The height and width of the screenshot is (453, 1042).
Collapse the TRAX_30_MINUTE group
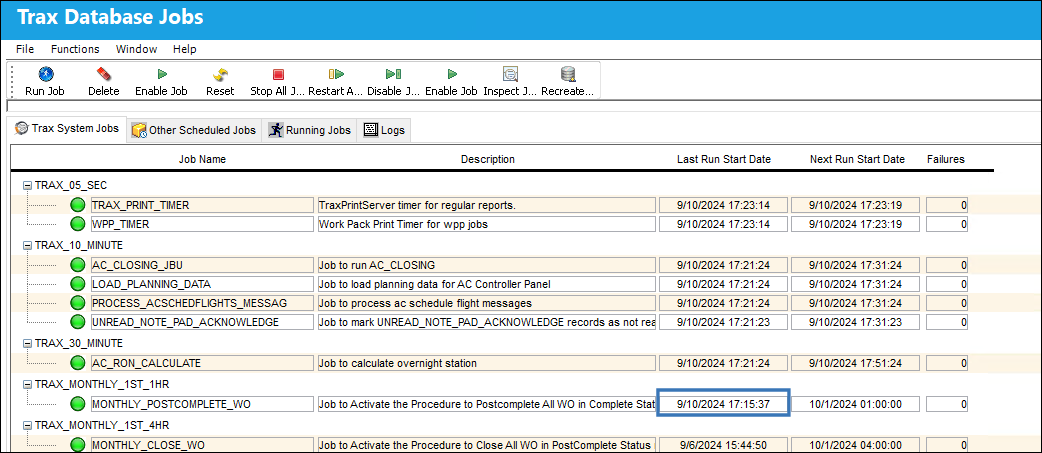pos(27,343)
